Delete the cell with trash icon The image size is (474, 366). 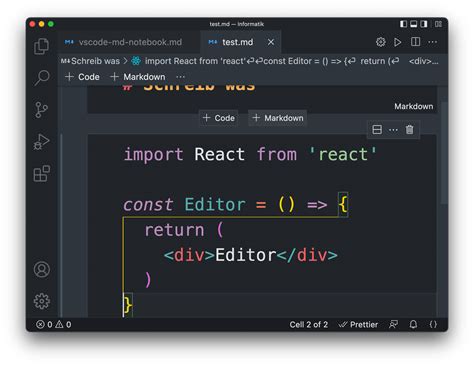(x=409, y=129)
